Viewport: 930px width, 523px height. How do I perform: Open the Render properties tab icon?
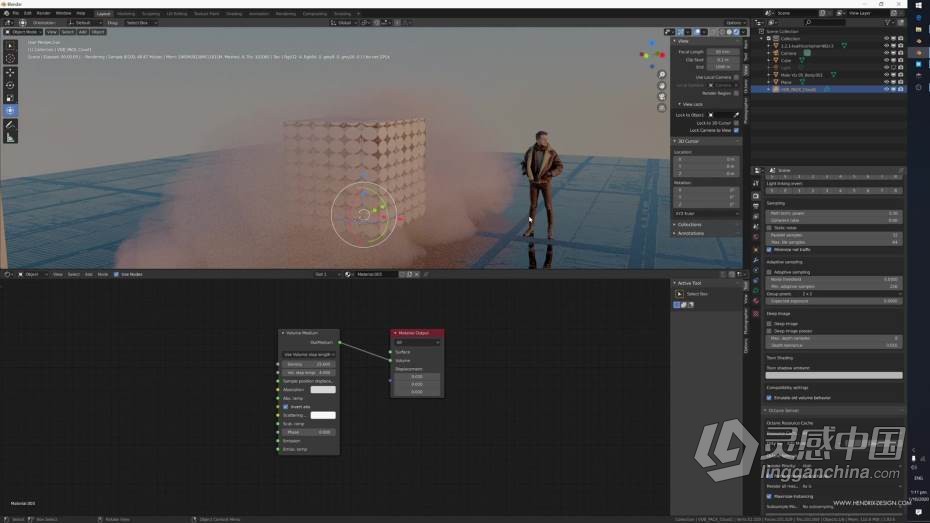756,196
